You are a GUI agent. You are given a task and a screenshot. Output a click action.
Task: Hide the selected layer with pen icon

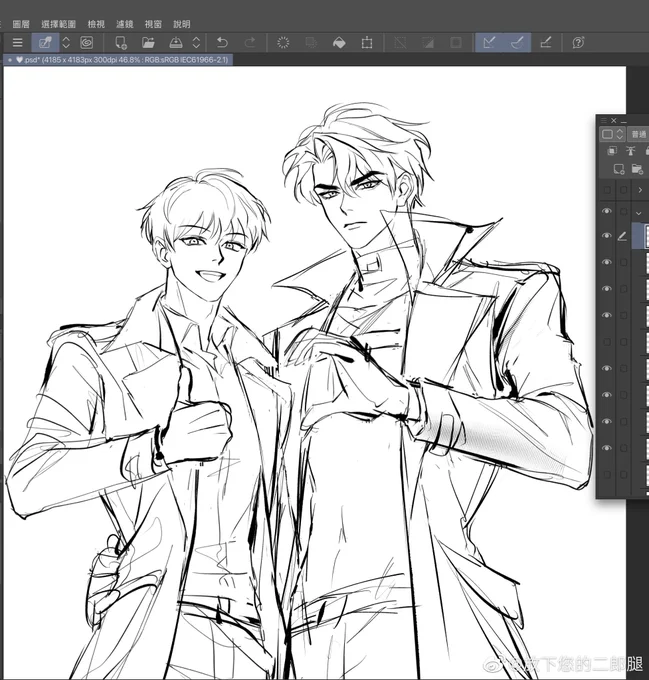(x=607, y=235)
